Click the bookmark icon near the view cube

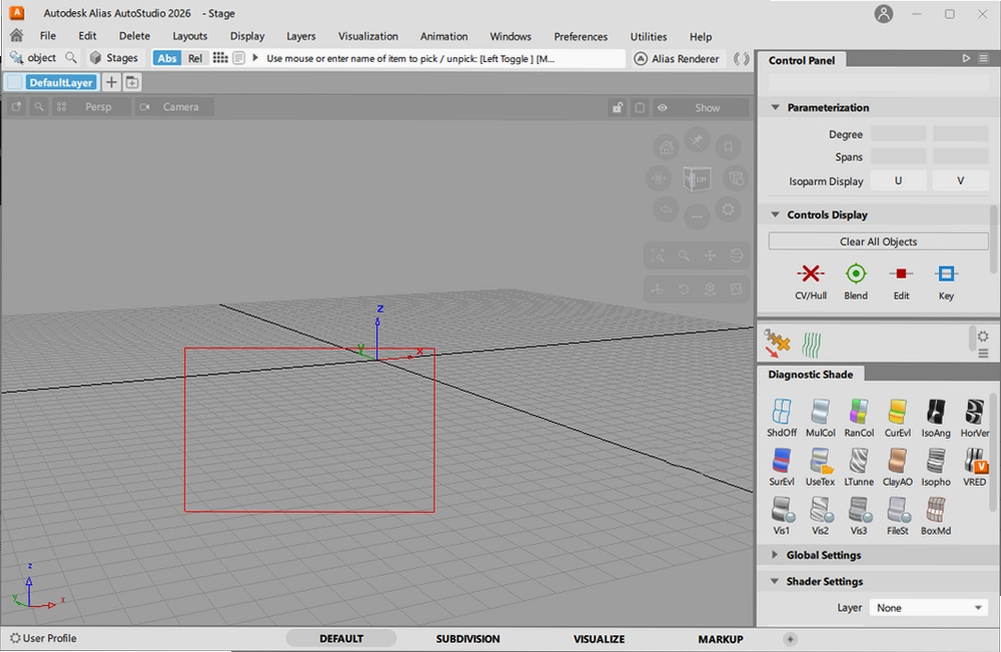point(728,148)
